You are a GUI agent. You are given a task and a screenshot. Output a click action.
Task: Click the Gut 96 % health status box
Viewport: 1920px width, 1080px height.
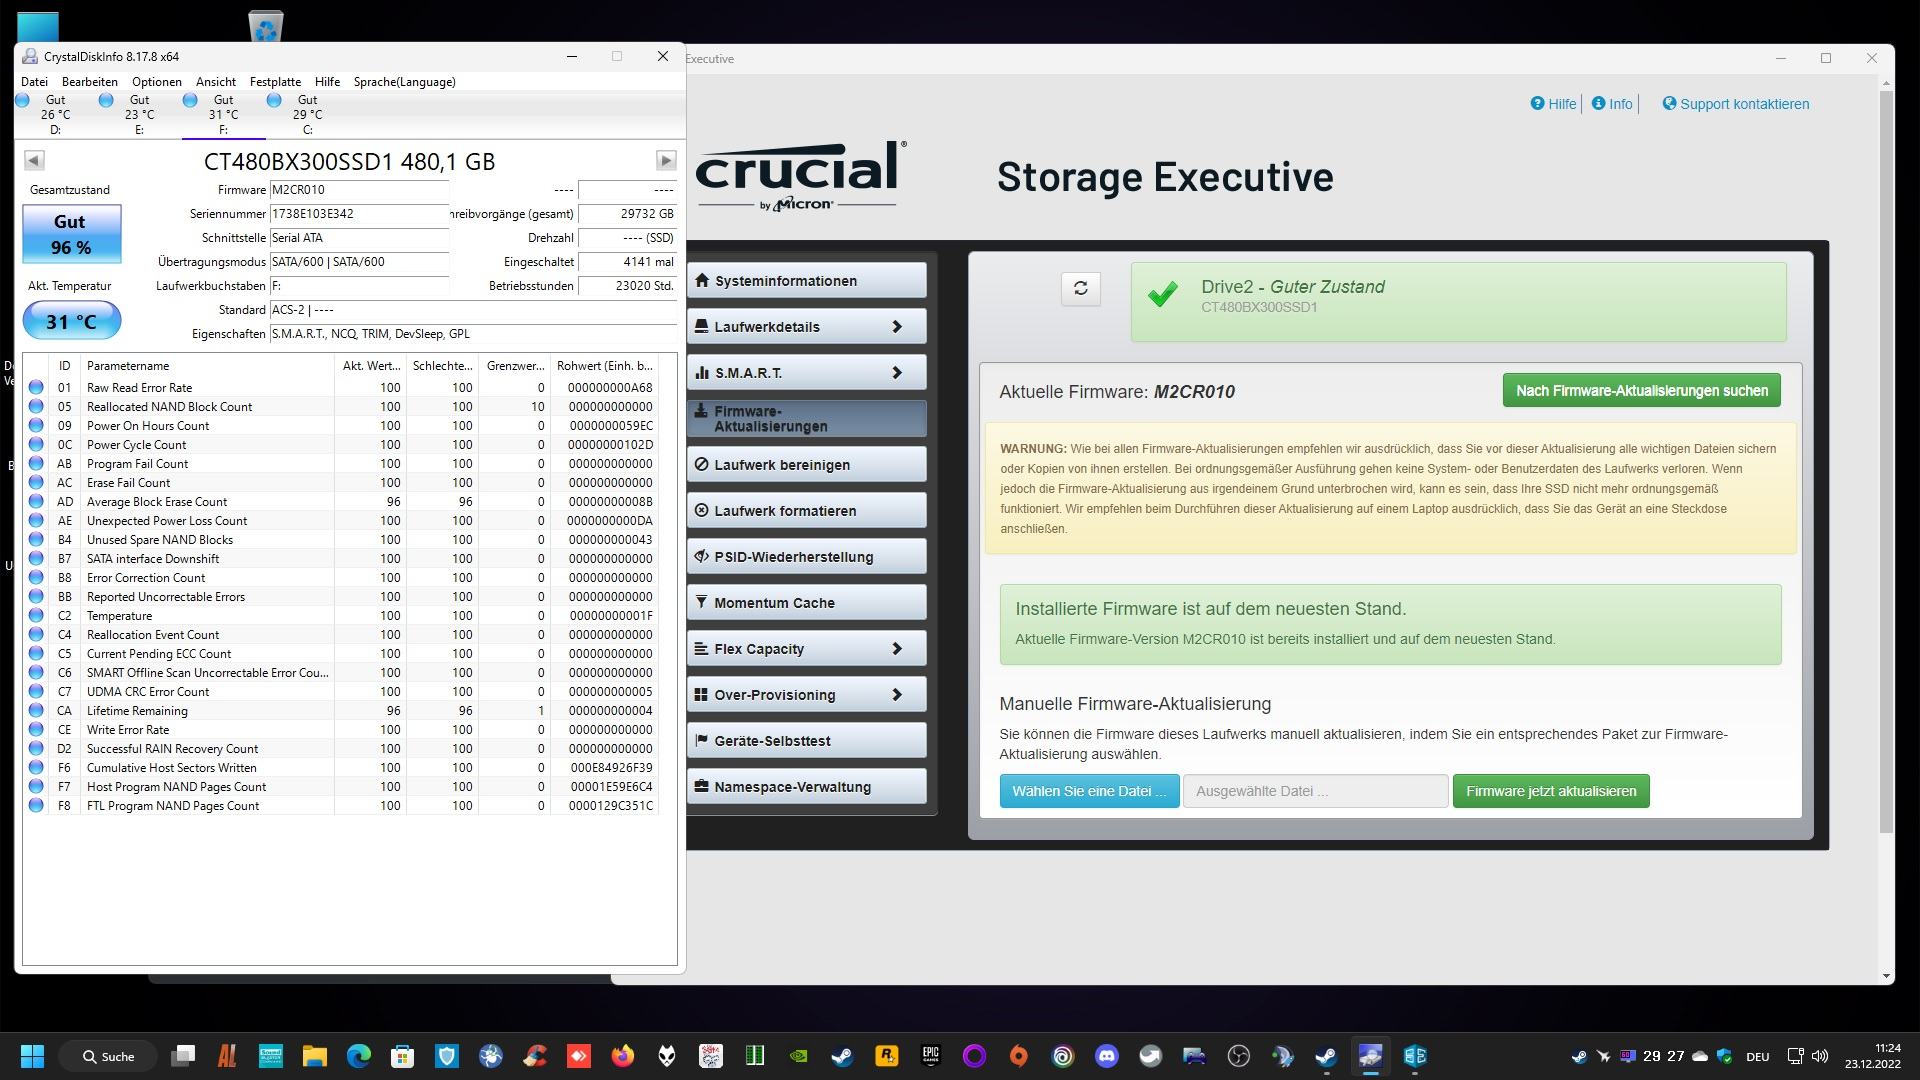tap(72, 234)
